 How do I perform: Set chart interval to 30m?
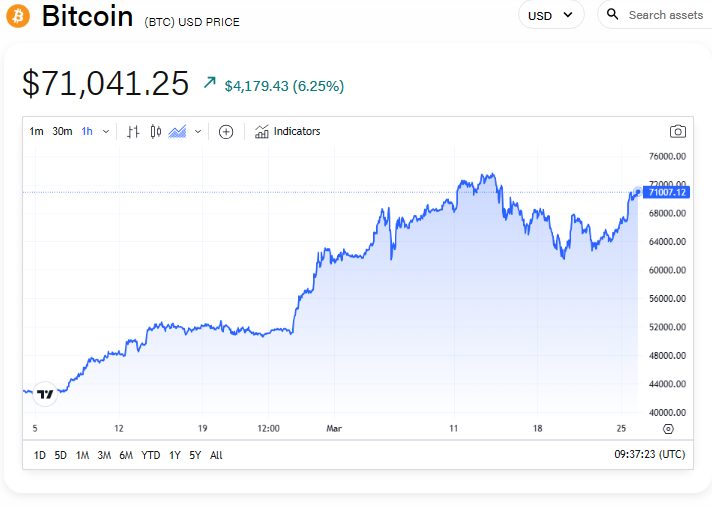pyautogui.click(x=62, y=131)
